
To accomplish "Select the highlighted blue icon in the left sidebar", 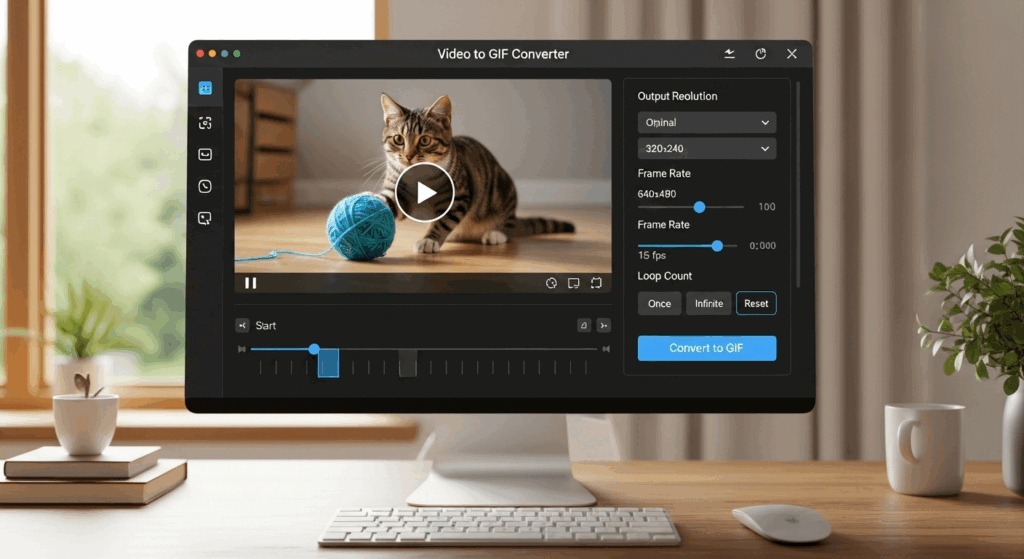I will pyautogui.click(x=205, y=88).
